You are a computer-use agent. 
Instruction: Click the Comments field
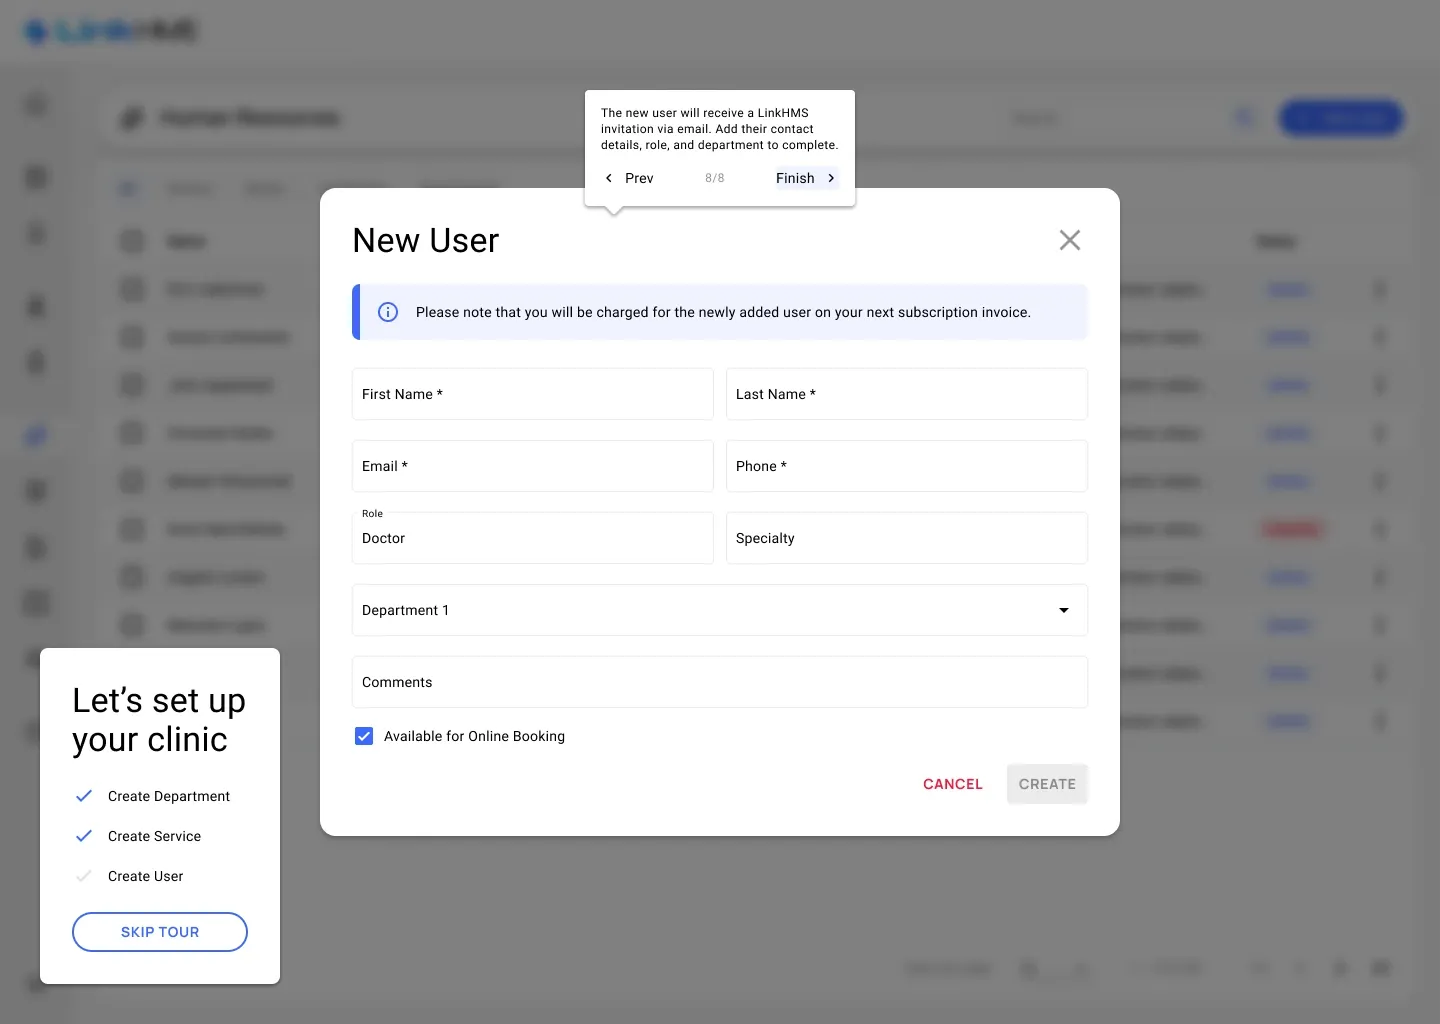[720, 682]
